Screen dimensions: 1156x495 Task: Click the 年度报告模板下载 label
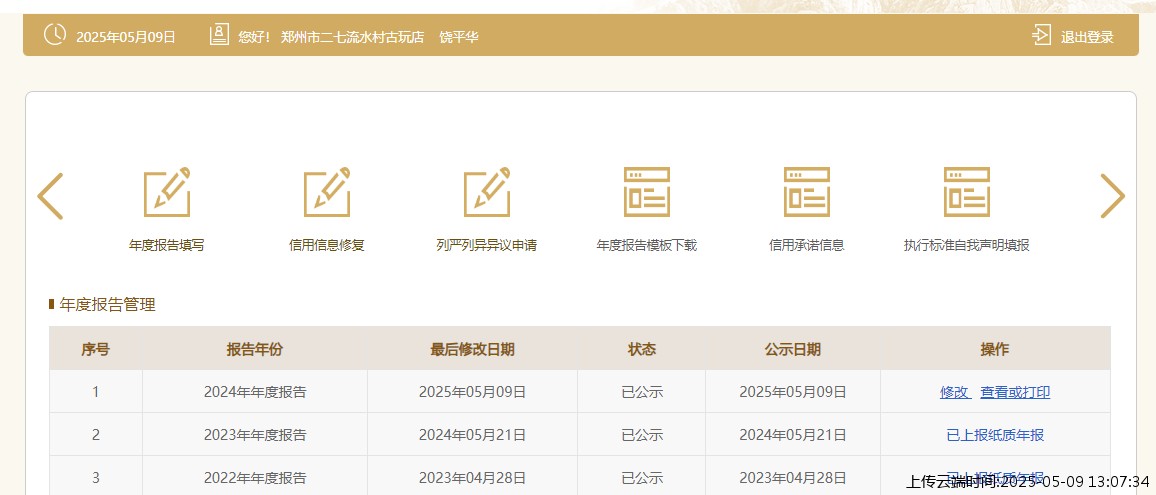[647, 246]
